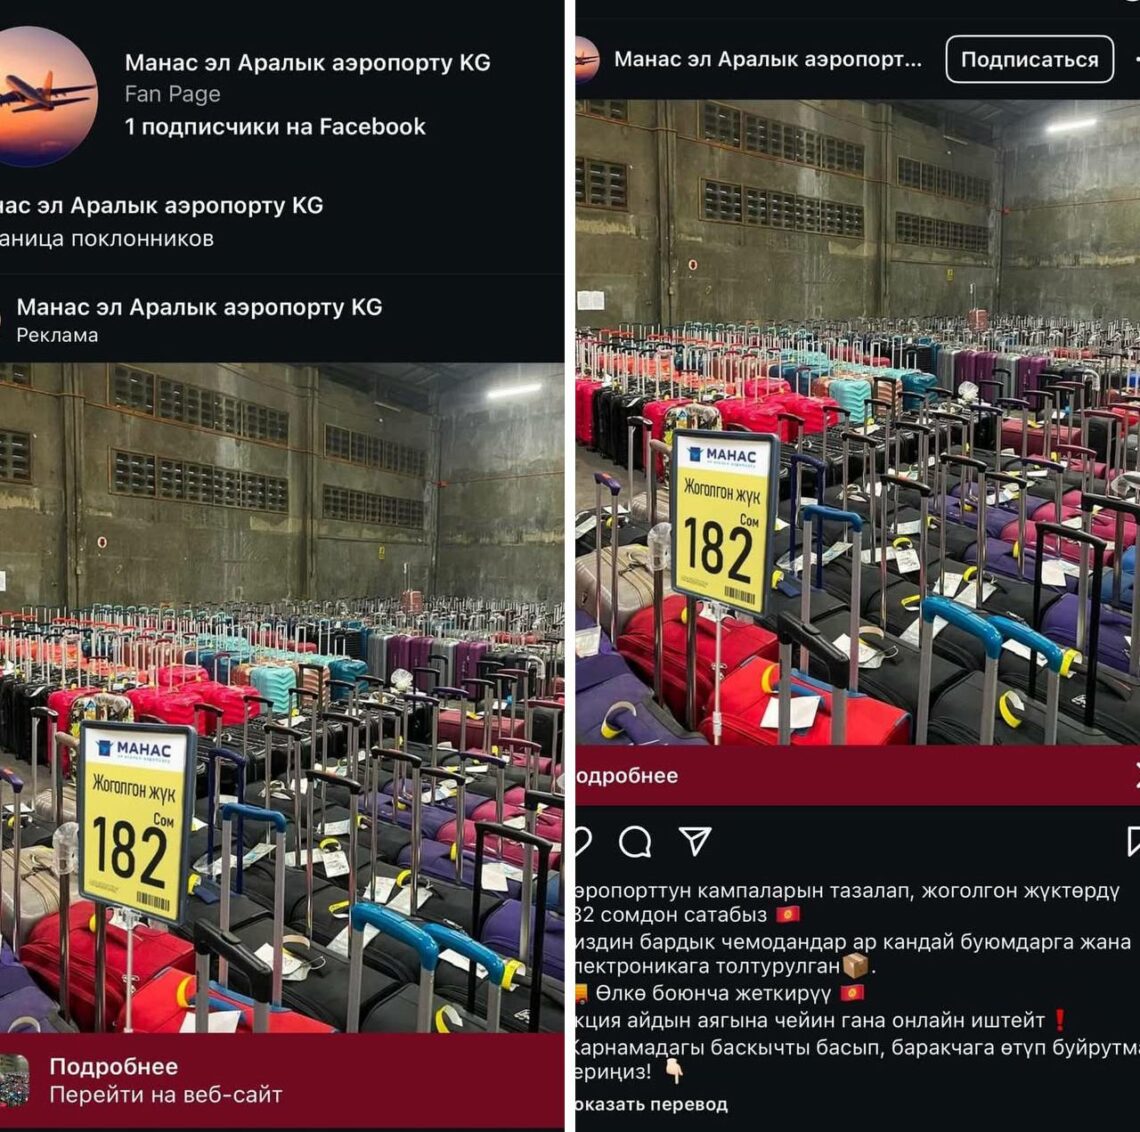
Task: Open small avatar in right post header
Action: [x=587, y=59]
